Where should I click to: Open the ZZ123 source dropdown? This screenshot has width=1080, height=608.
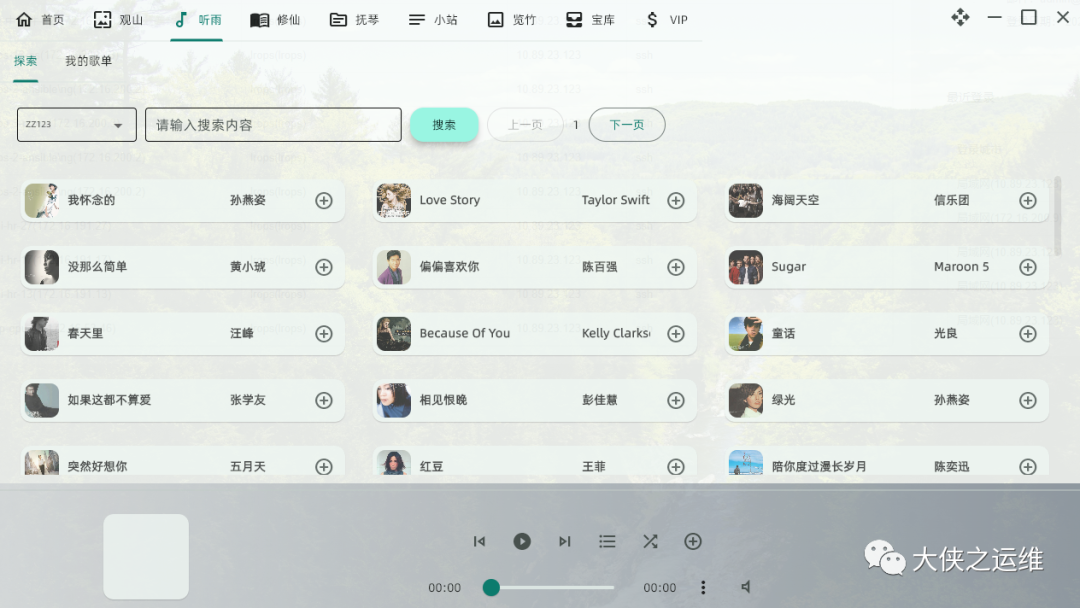coord(76,125)
